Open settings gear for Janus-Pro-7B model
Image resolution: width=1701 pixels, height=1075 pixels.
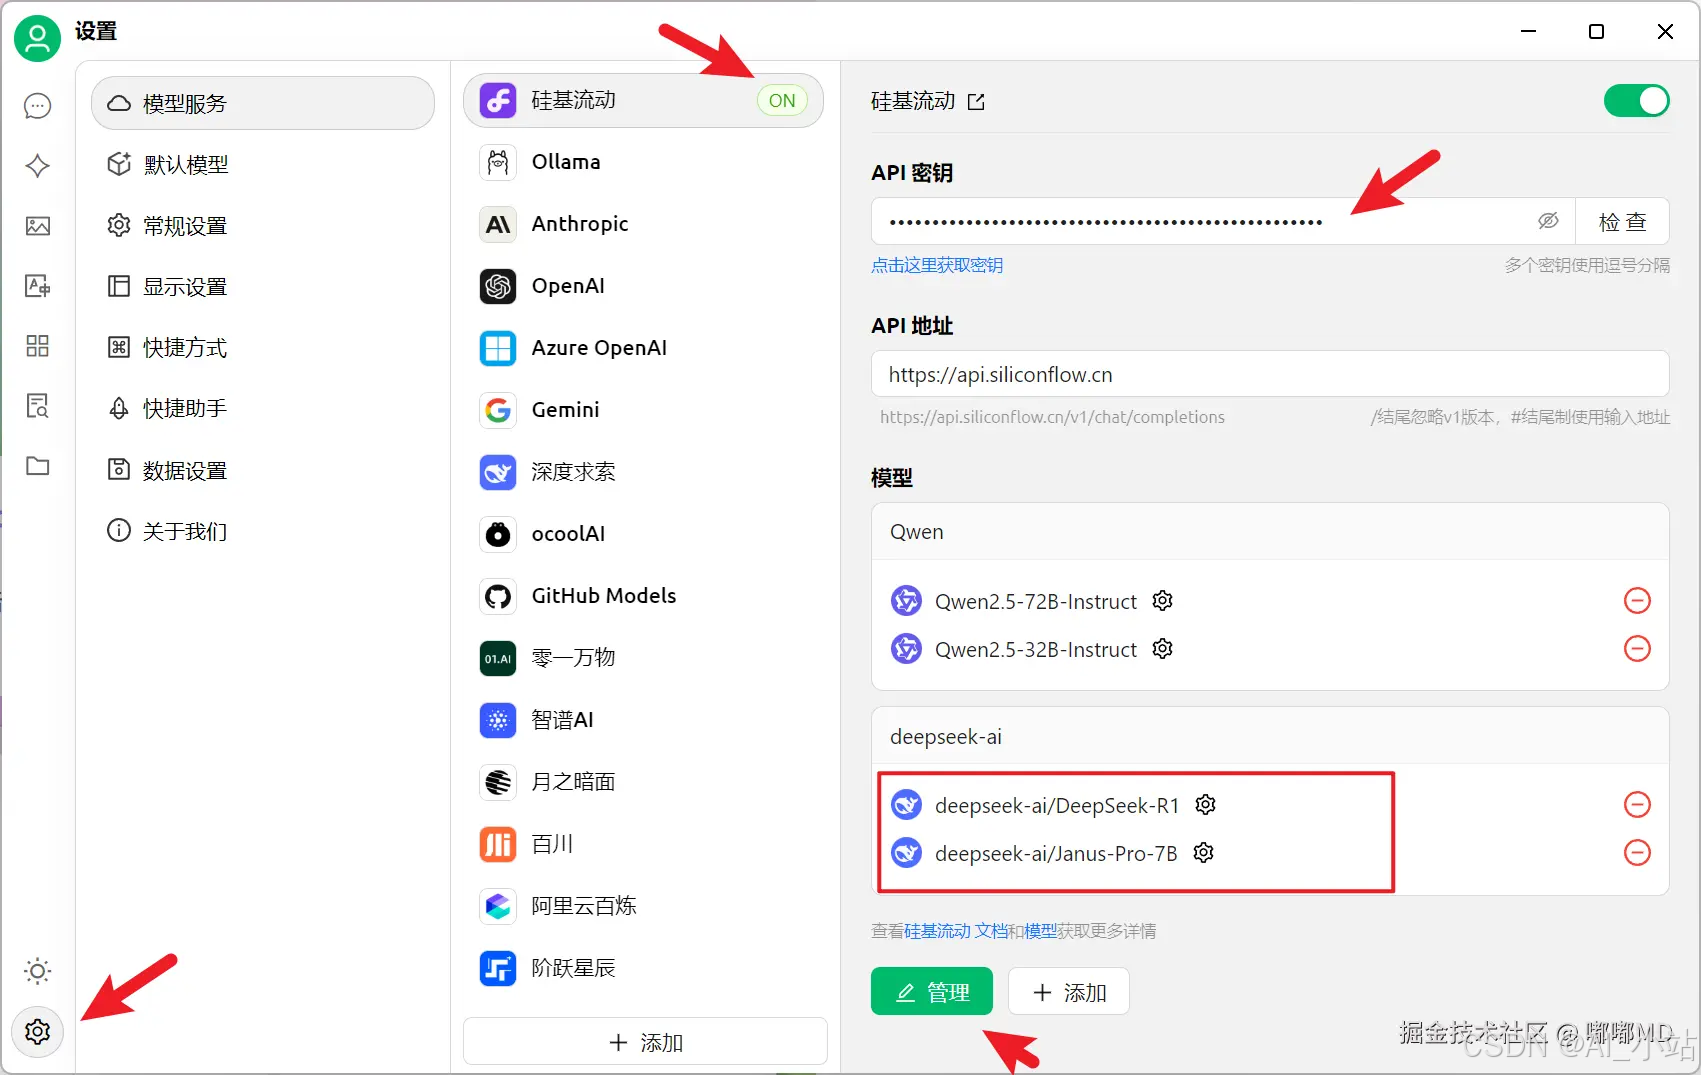click(x=1204, y=853)
